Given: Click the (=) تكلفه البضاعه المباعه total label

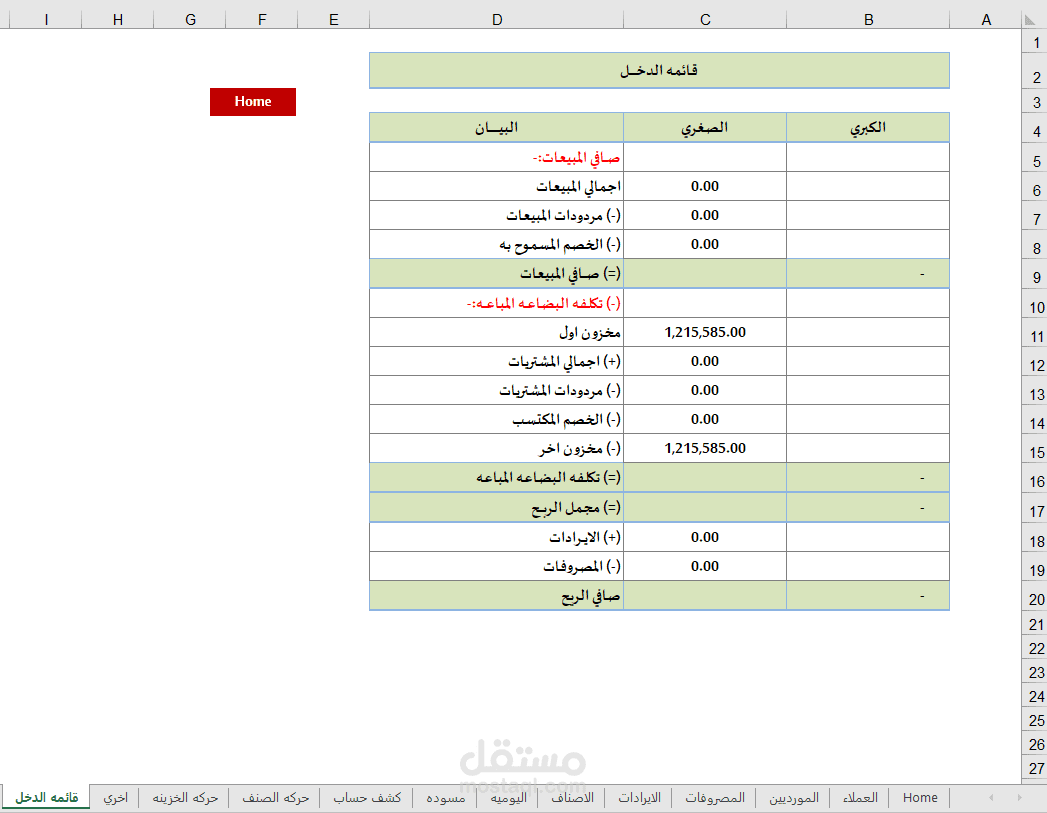Looking at the screenshot, I should click(x=496, y=478).
